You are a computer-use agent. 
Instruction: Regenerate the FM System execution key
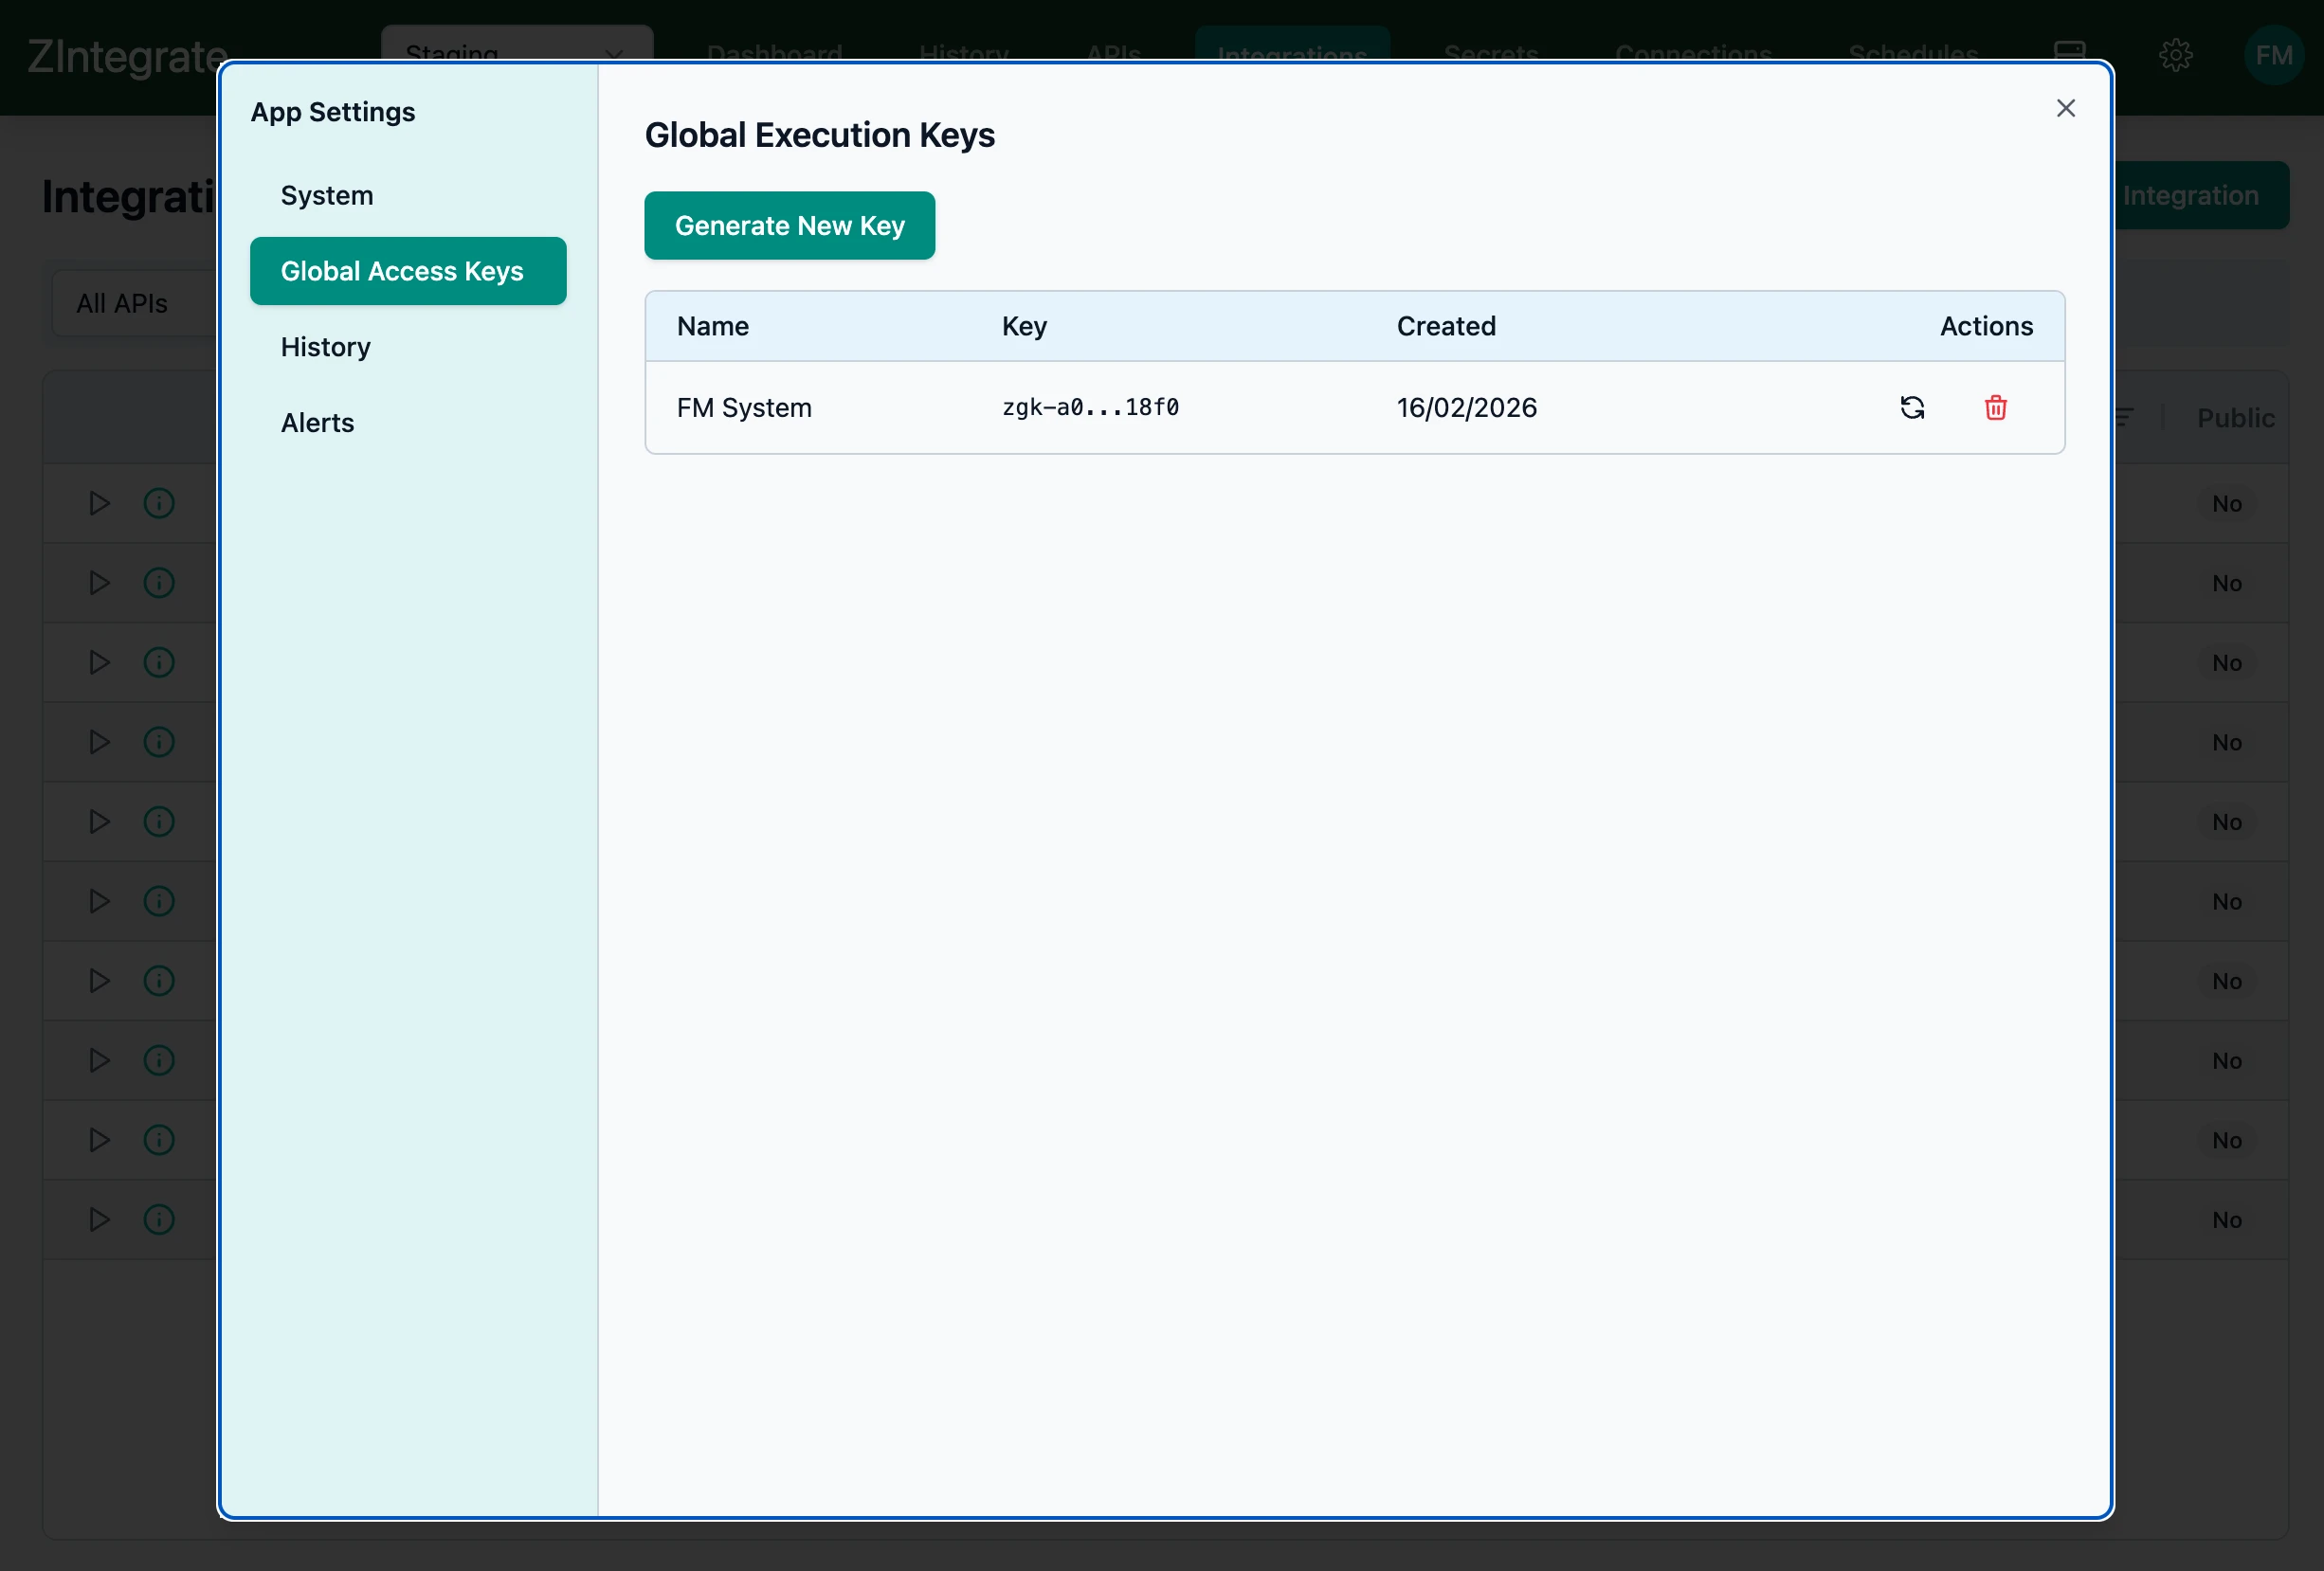(1913, 407)
